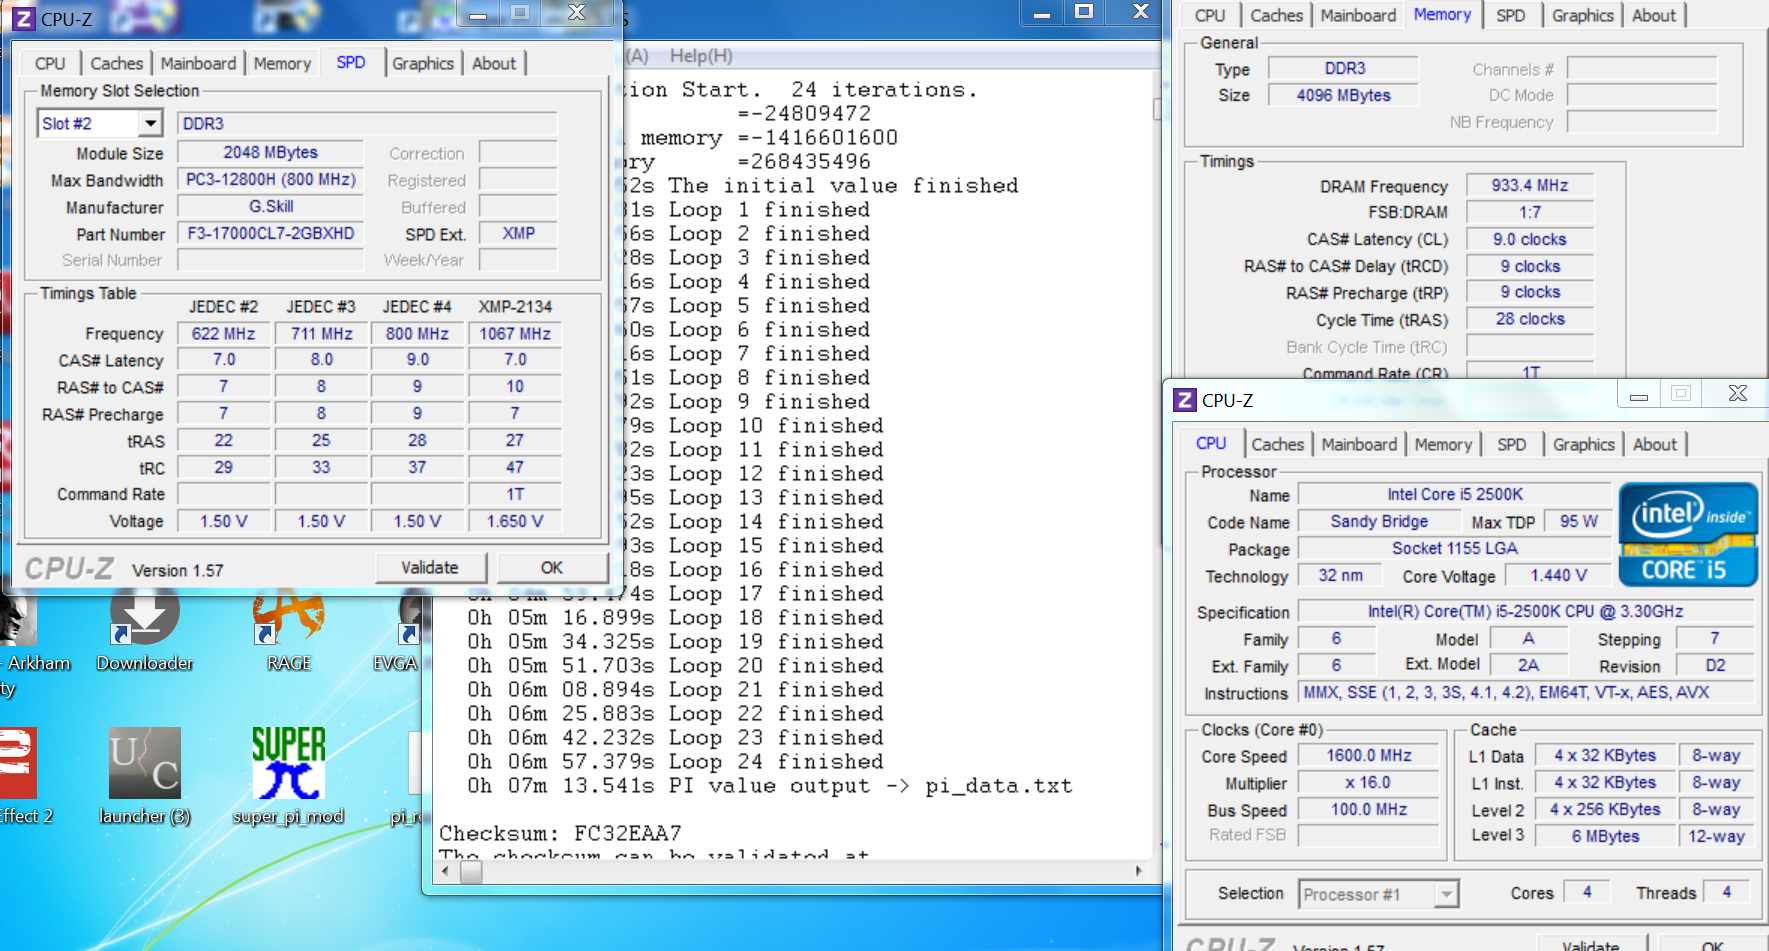
Task: Click the Loop 24 finished line
Action: (x=676, y=761)
